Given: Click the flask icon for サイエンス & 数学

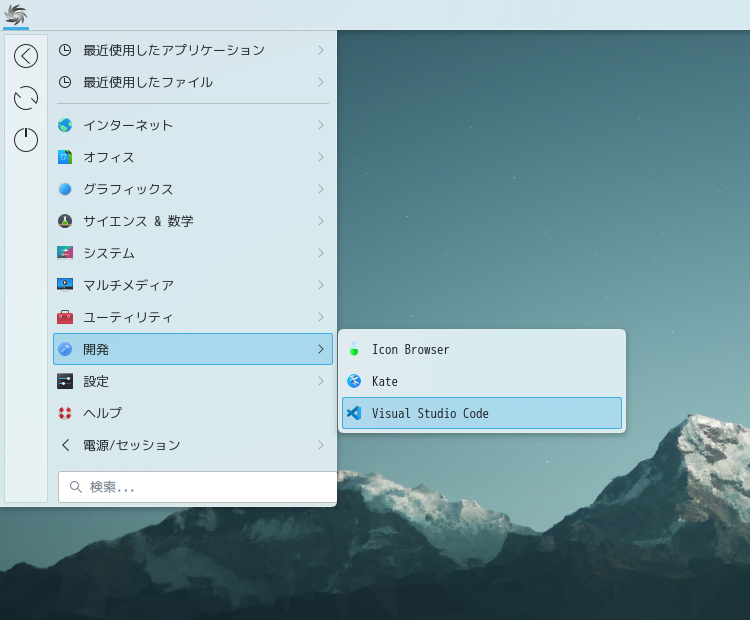Looking at the screenshot, I should (x=65, y=221).
